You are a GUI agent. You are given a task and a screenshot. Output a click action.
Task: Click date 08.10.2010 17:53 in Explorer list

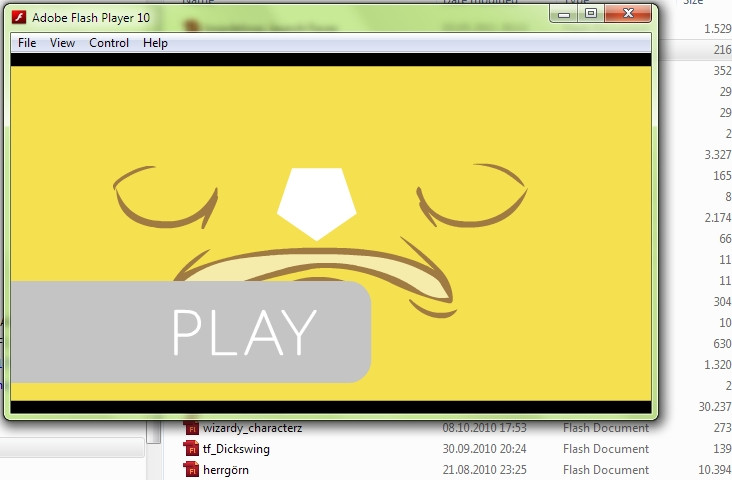point(484,428)
